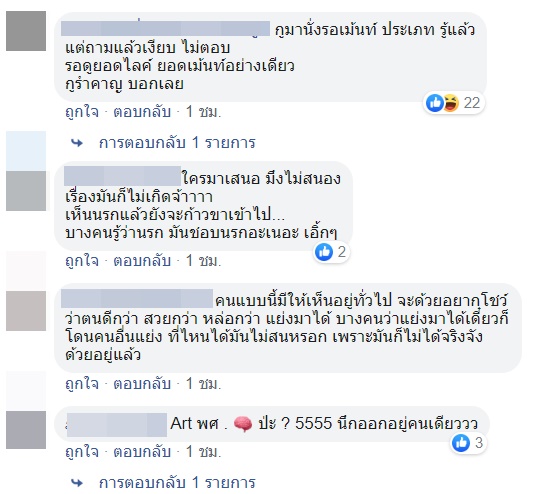Expand การตอบกลับ 1 รายการ under the Art comment

tap(177, 483)
